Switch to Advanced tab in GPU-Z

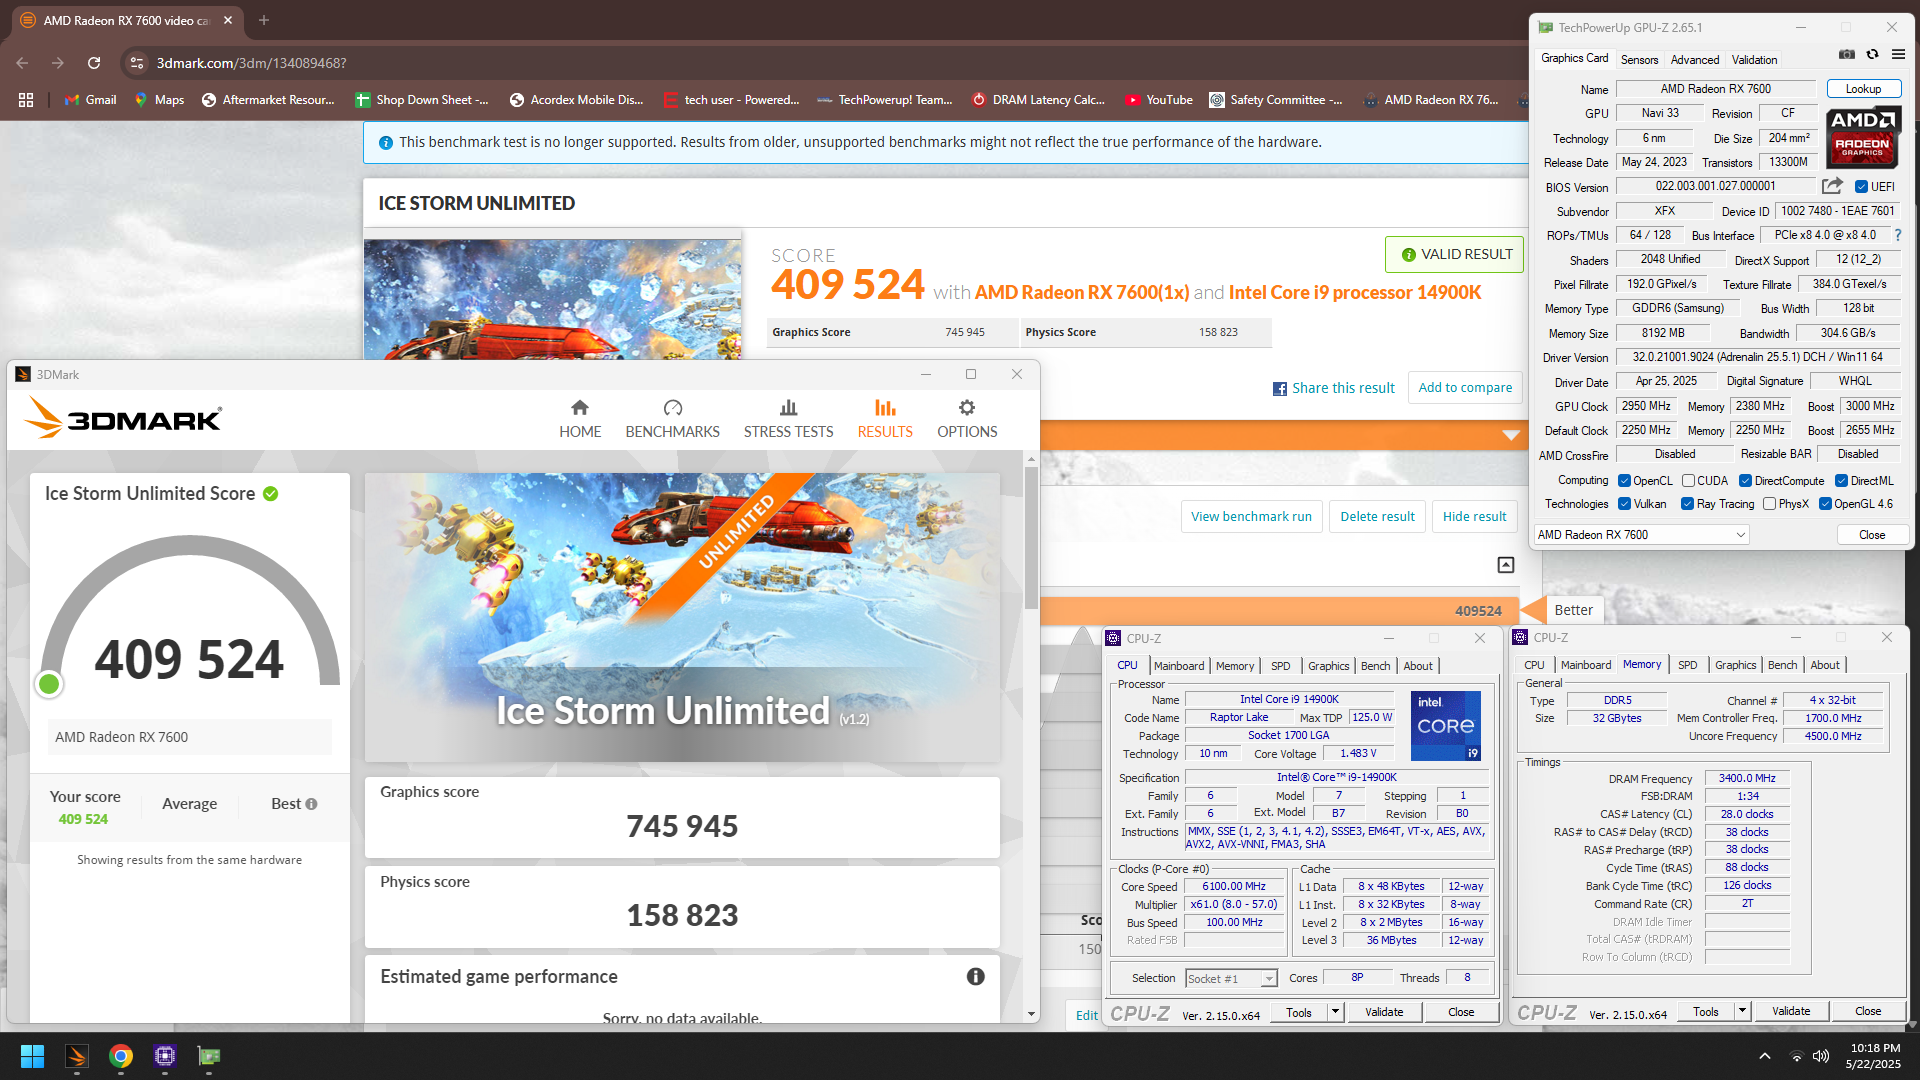(x=1695, y=60)
